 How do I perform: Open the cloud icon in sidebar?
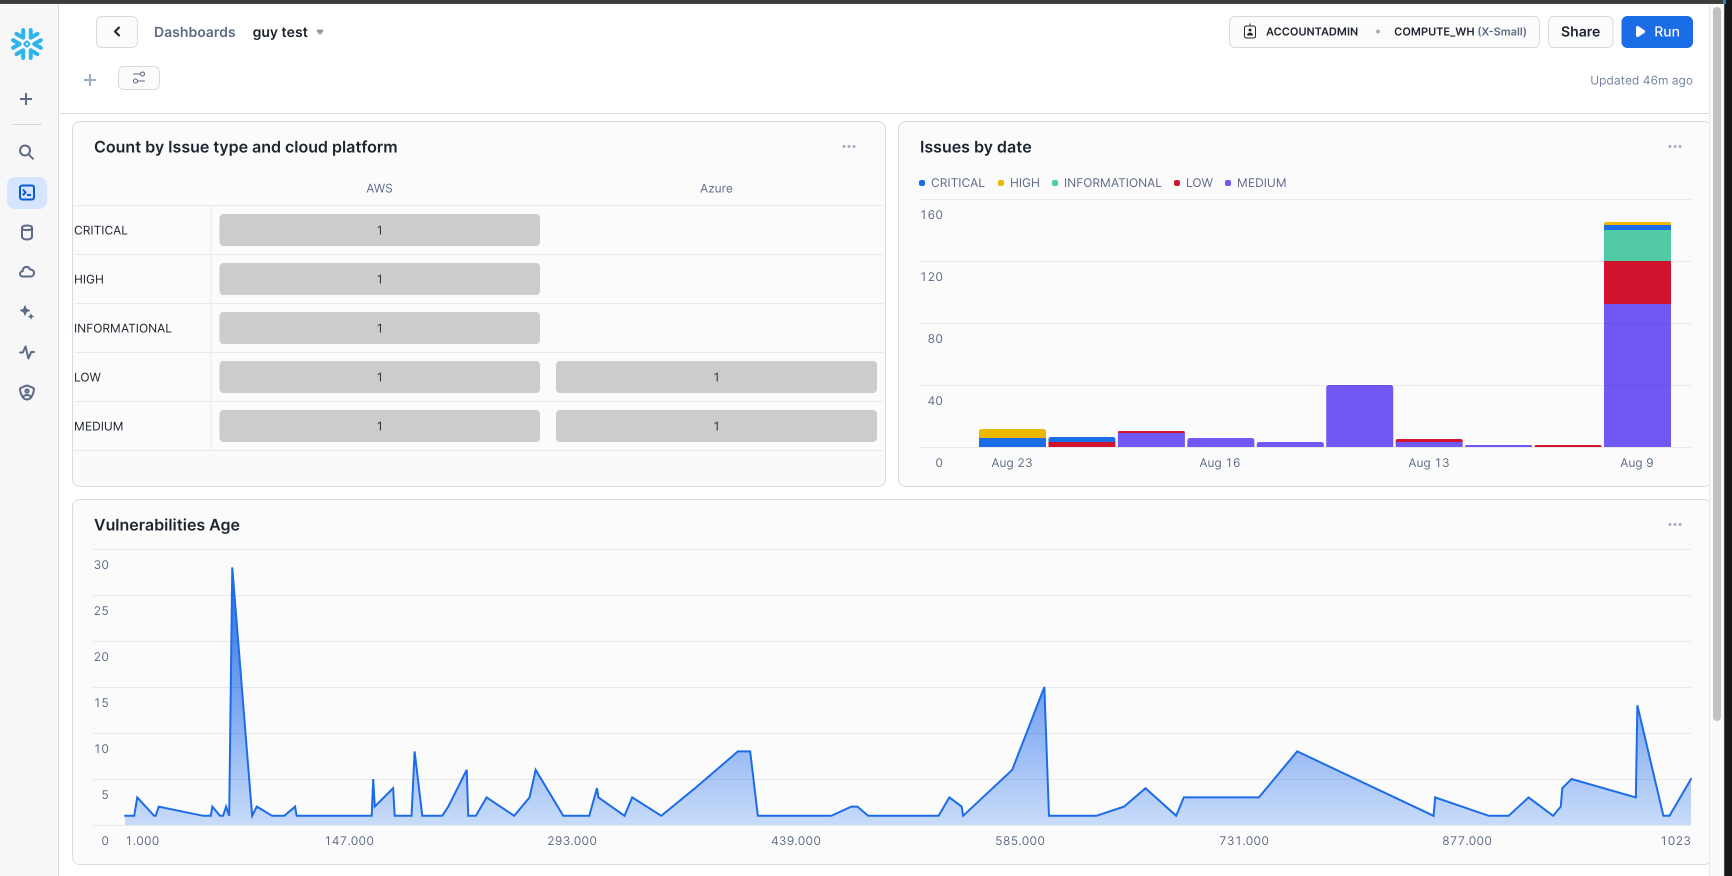pos(27,272)
